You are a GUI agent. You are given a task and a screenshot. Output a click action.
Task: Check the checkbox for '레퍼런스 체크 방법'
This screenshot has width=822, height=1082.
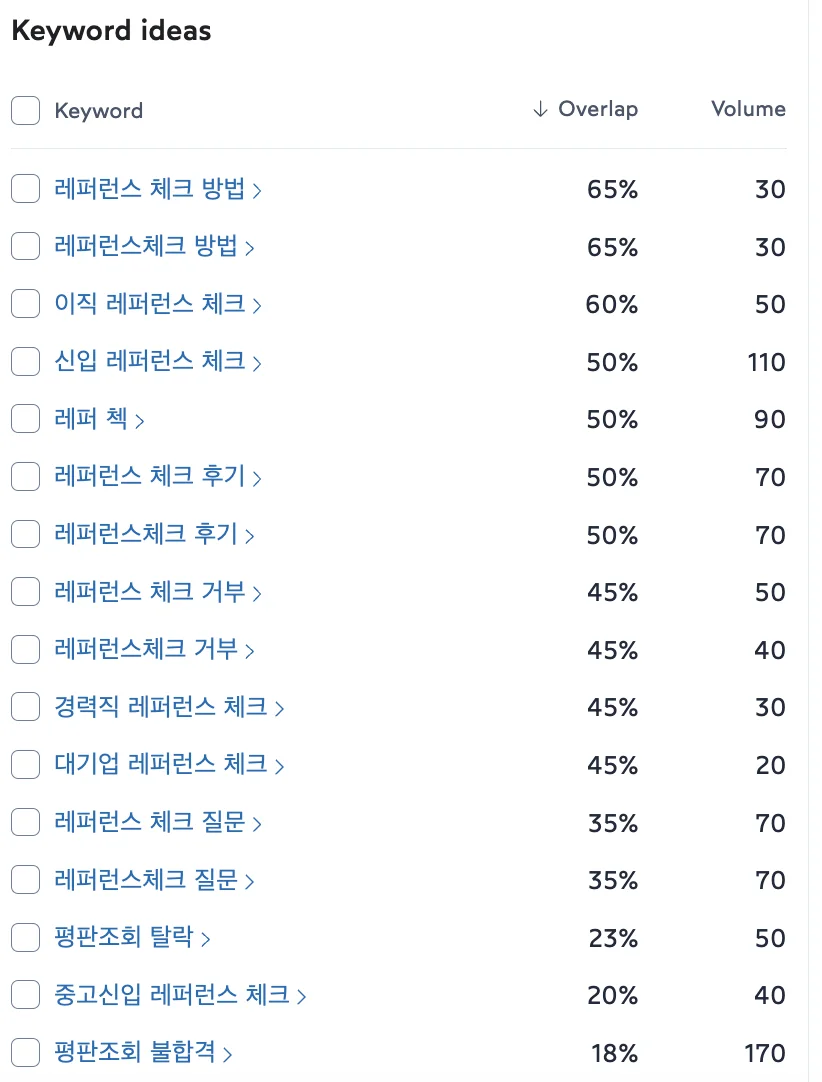coord(25,189)
